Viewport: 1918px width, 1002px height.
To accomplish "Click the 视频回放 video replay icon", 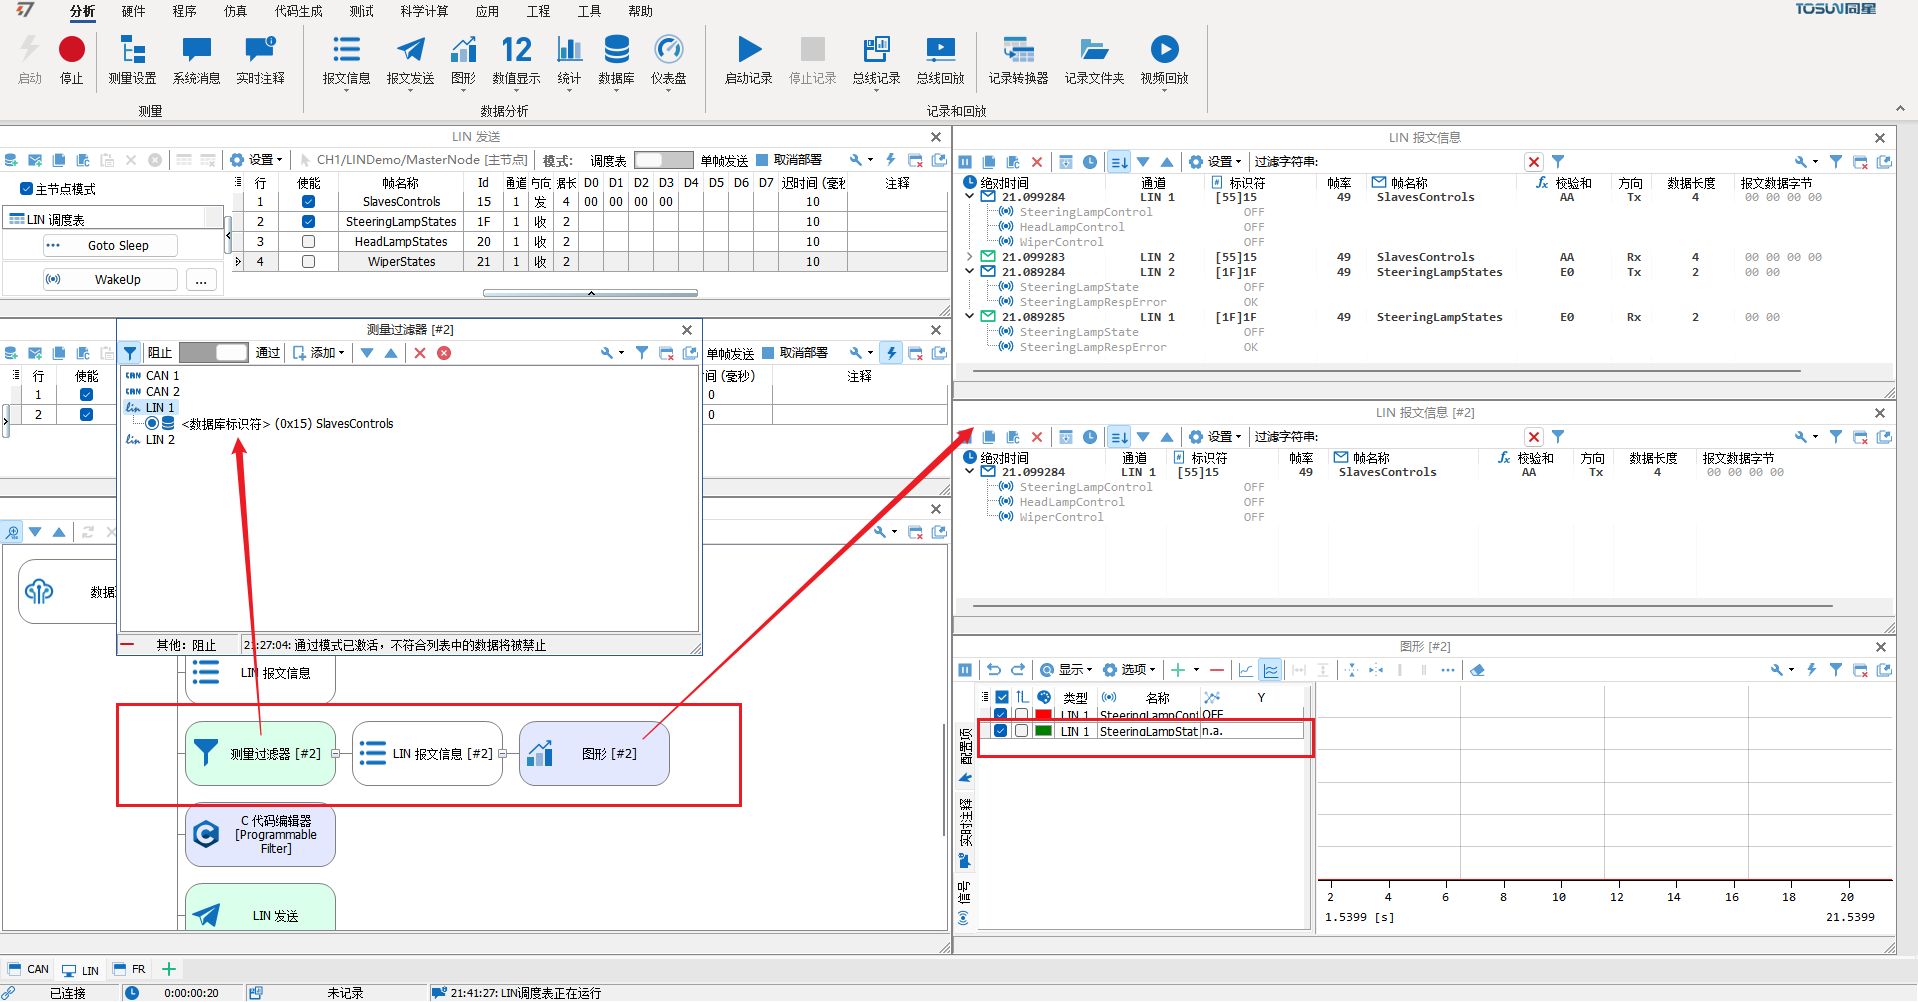I will coord(1164,50).
